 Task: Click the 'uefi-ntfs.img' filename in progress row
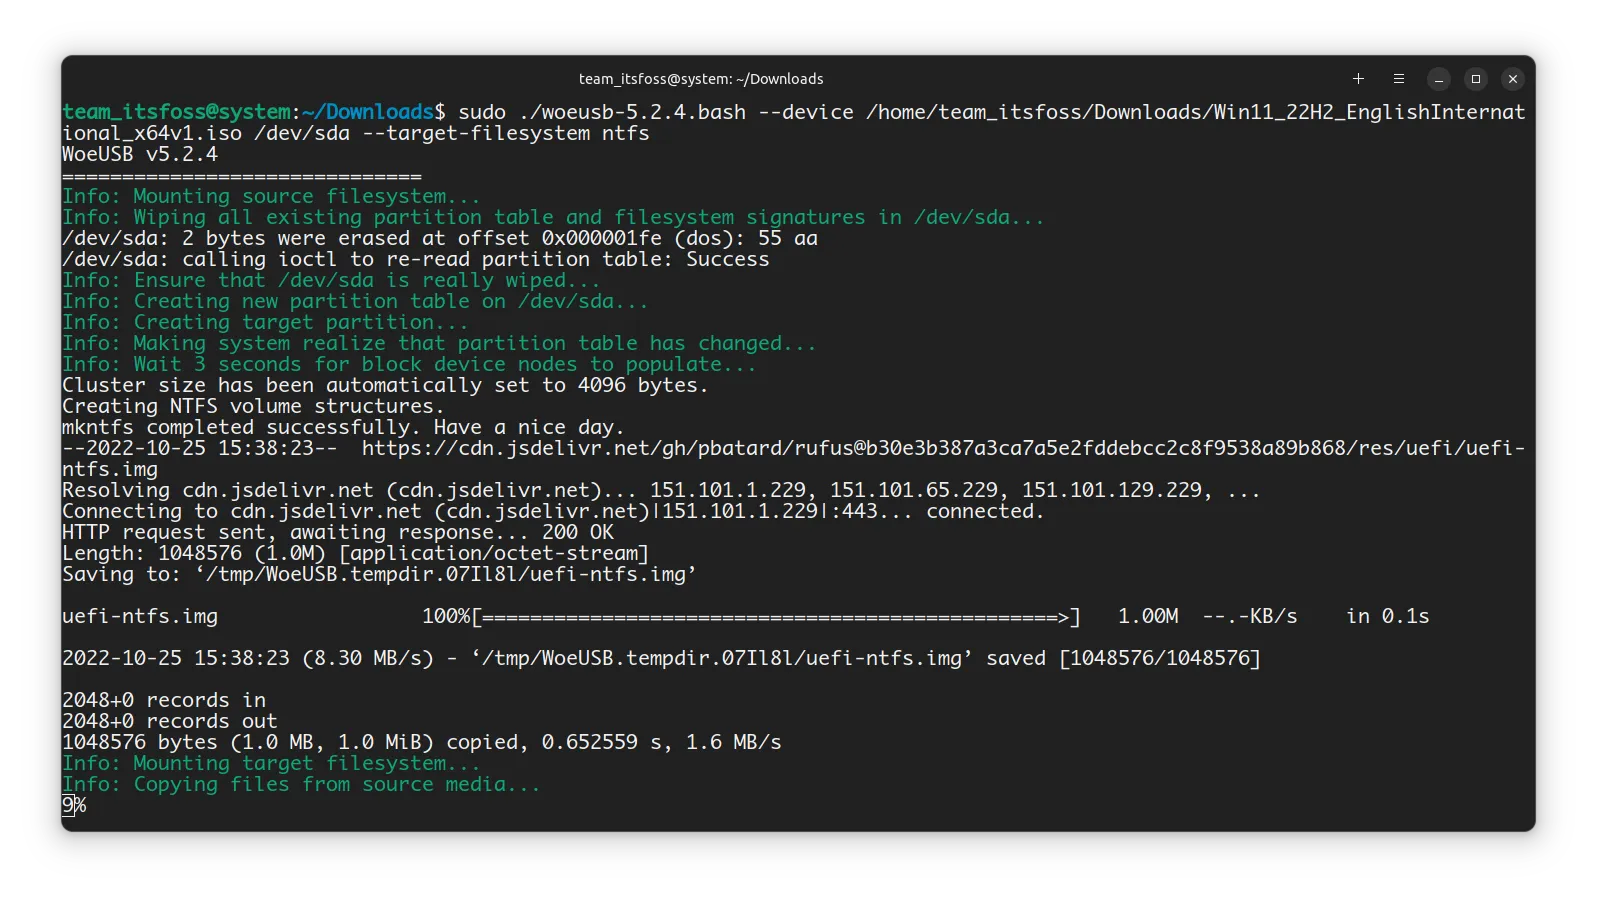[140, 617]
